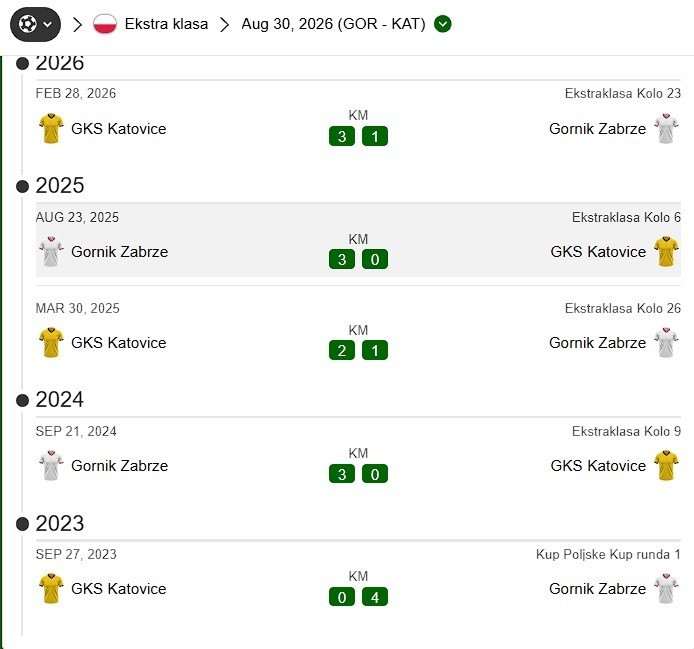Viewport: 694px width, 649px height.
Task: Click GKS Katowice yellow jersey, Feb 28 2026 match
Action: pyautogui.click(x=51, y=128)
